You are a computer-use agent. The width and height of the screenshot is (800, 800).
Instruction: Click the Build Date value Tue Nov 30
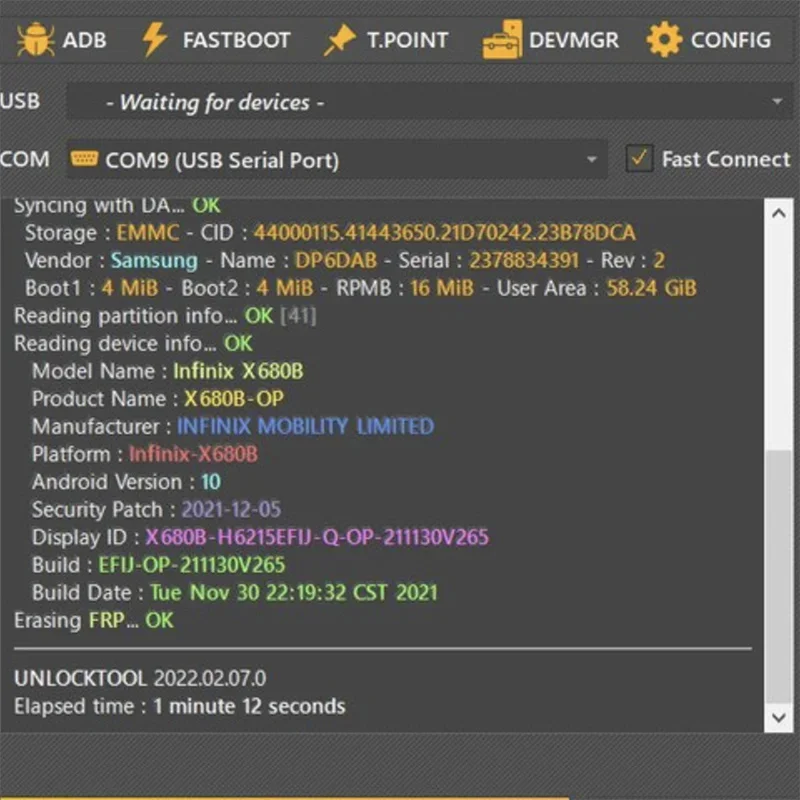[205, 593]
